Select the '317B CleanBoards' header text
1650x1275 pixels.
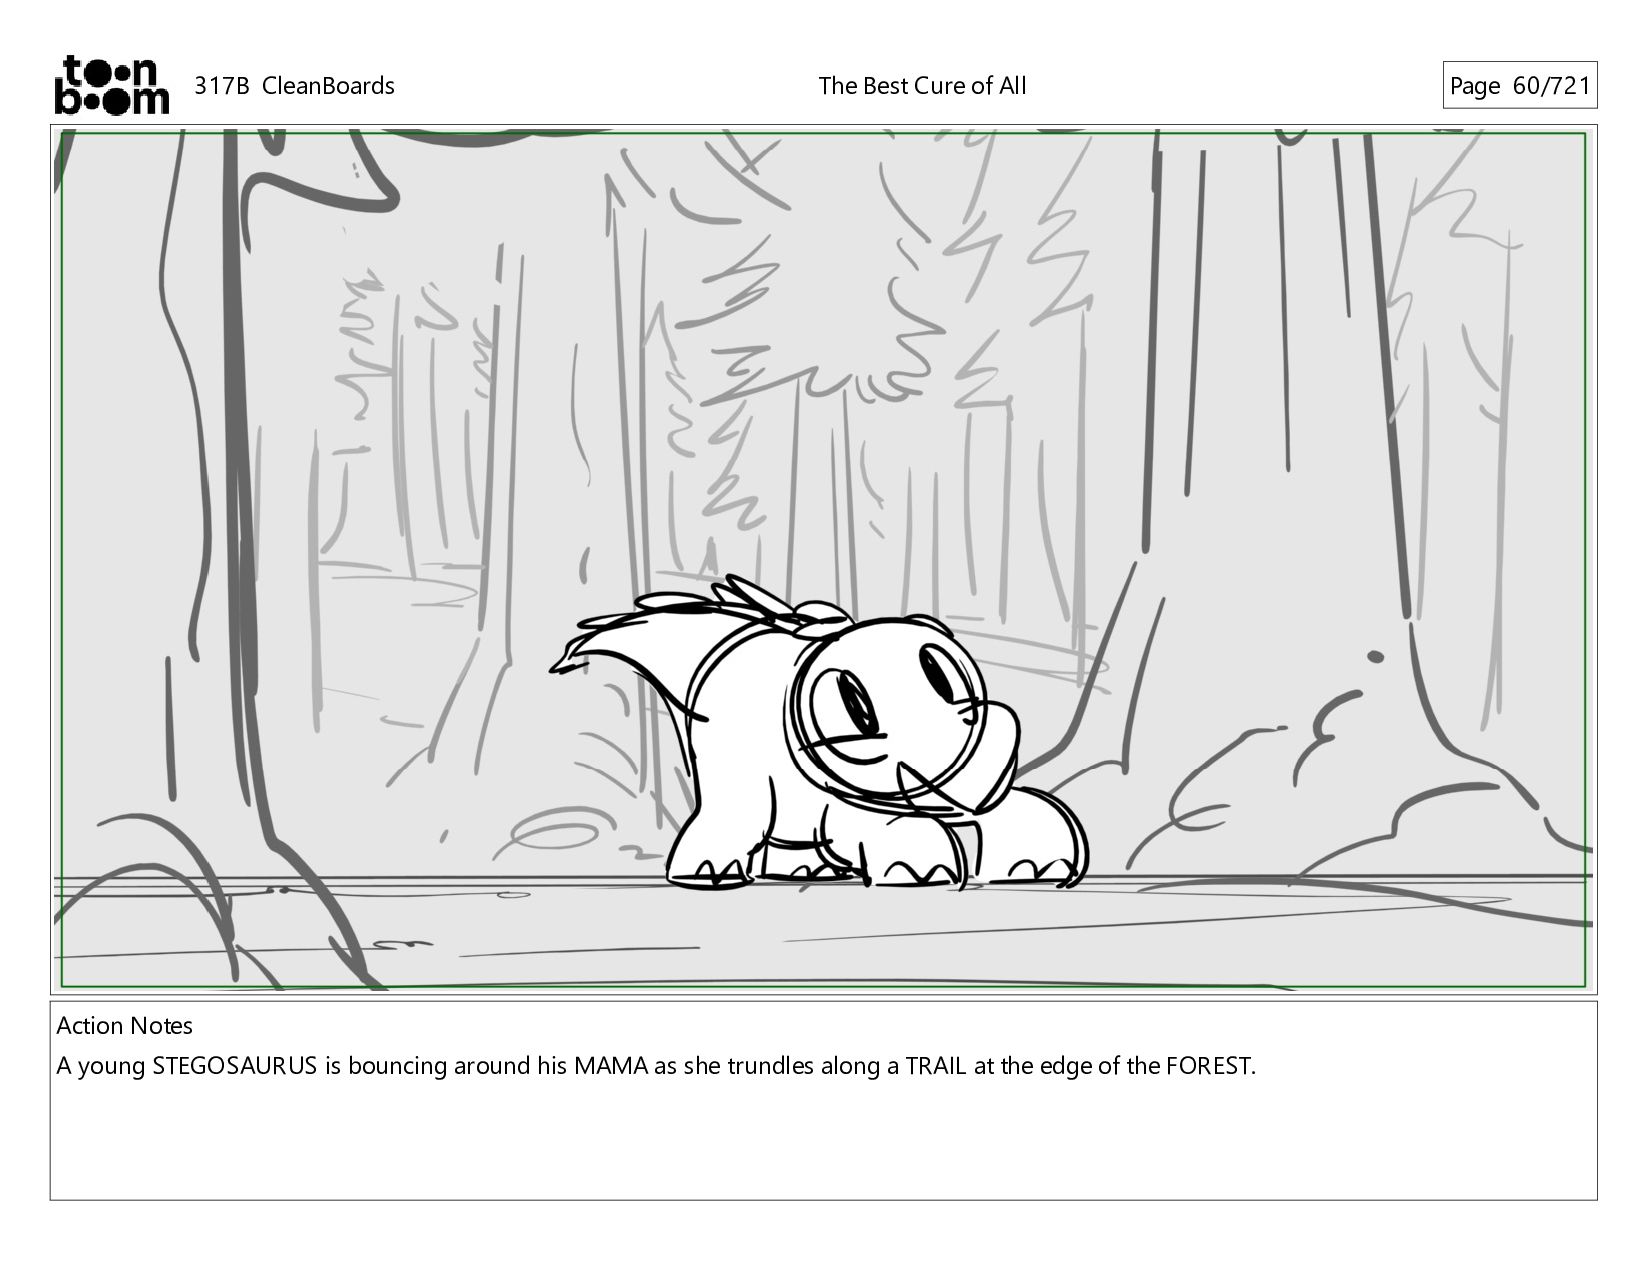(x=294, y=86)
